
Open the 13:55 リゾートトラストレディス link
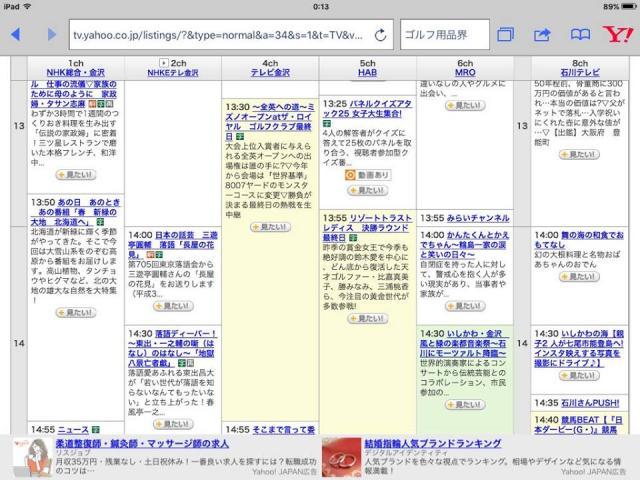tap(367, 227)
